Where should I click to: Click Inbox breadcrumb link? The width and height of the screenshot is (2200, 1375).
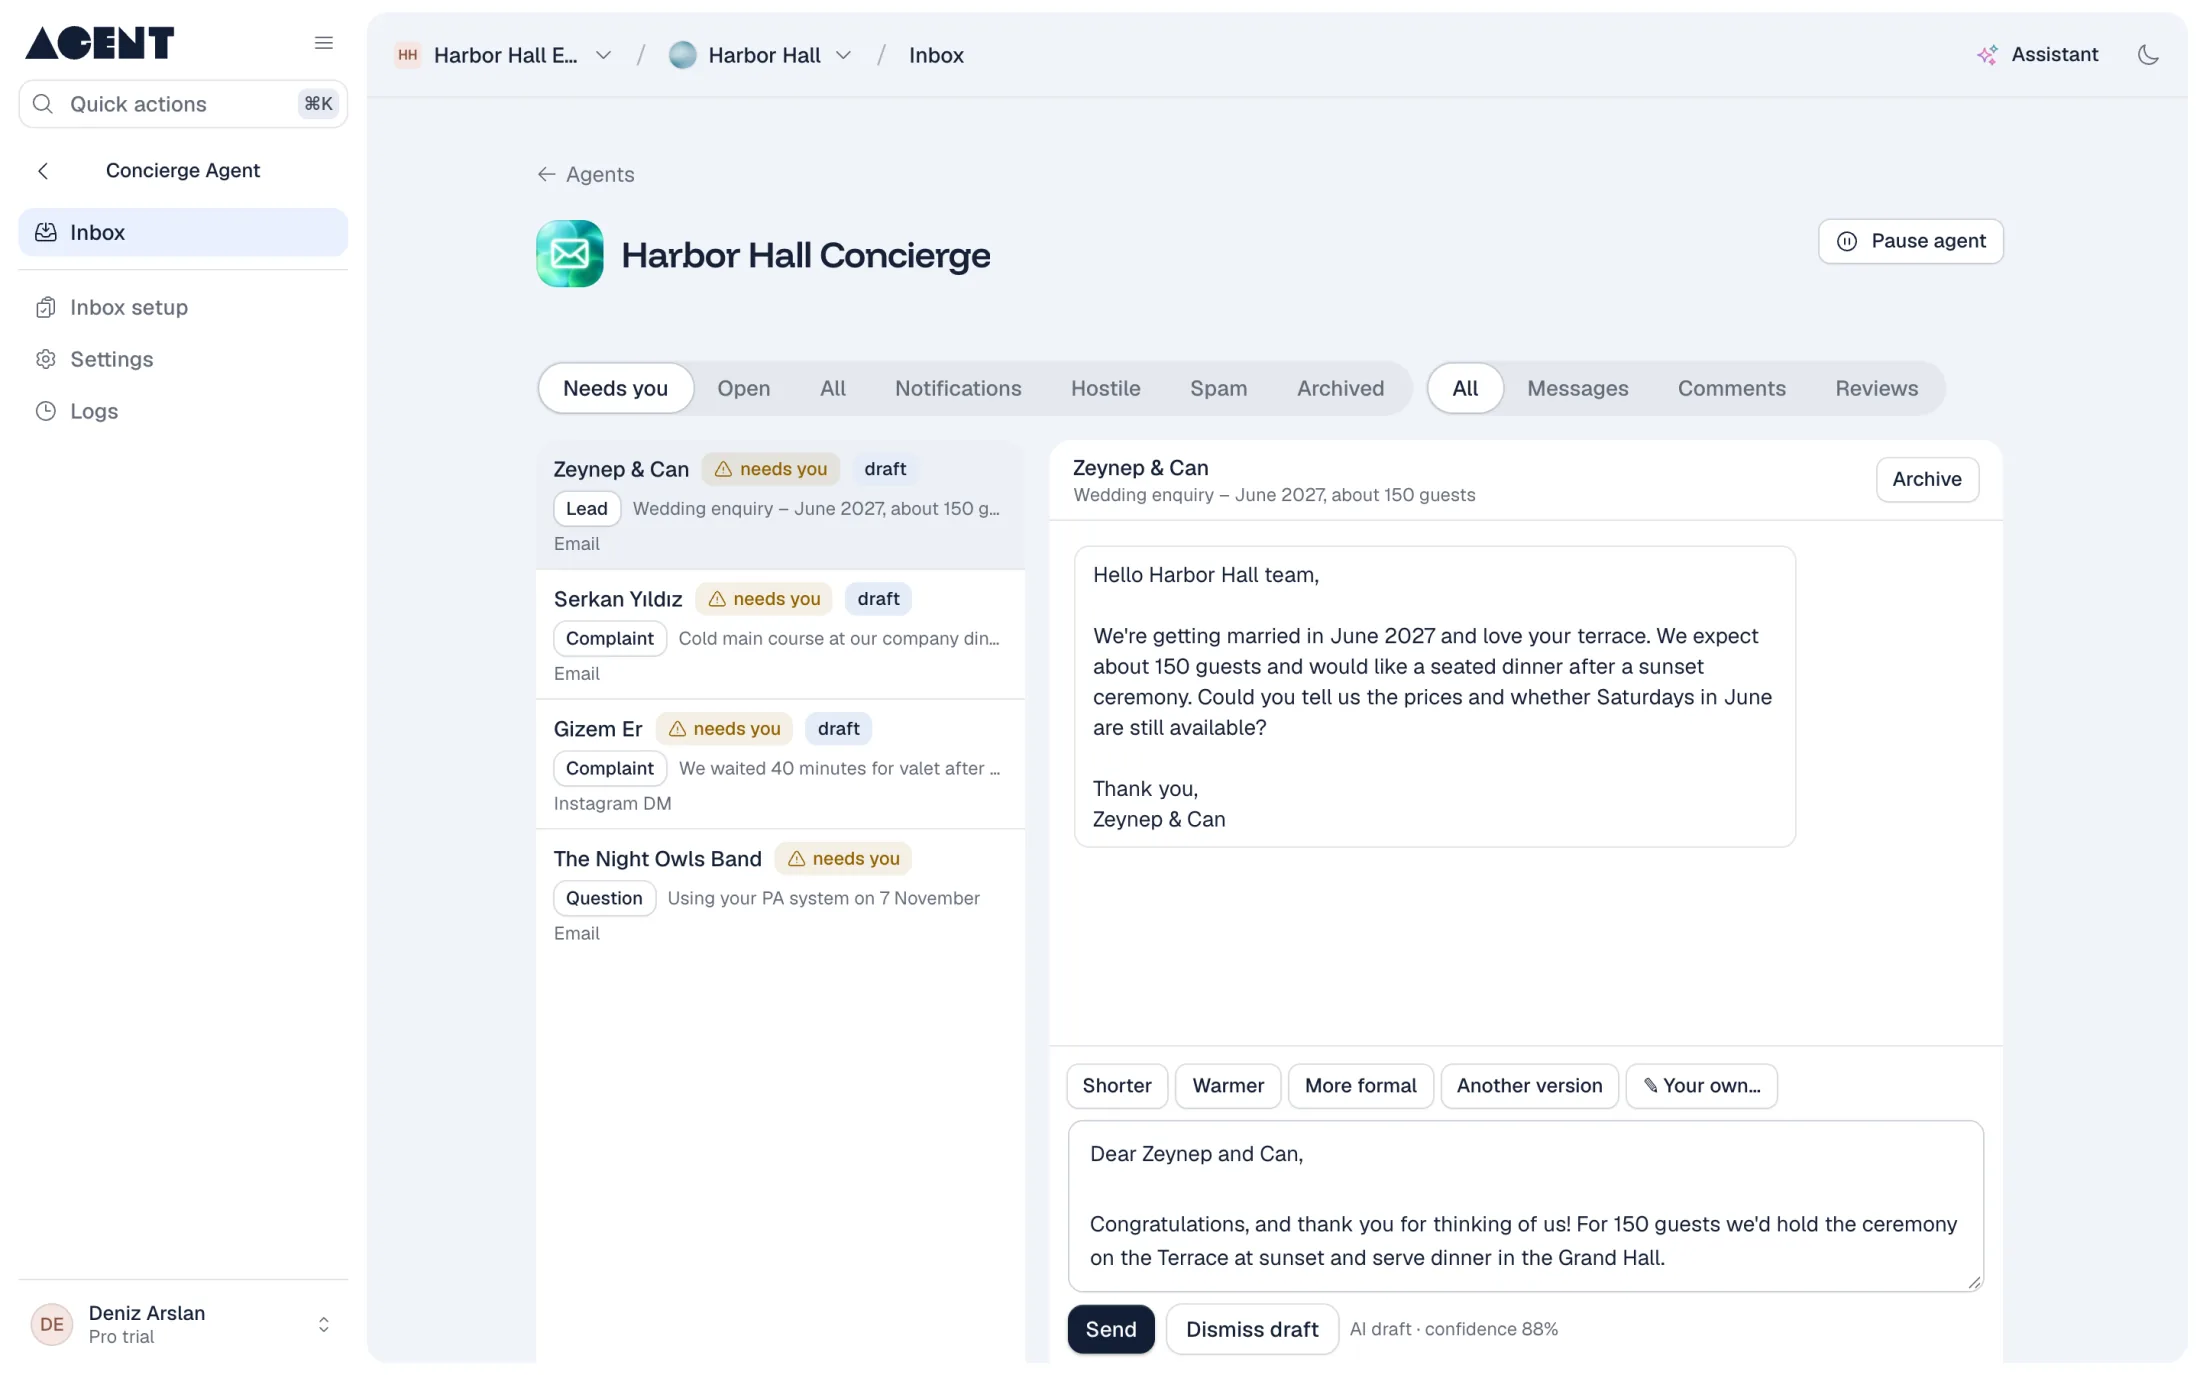coord(936,55)
